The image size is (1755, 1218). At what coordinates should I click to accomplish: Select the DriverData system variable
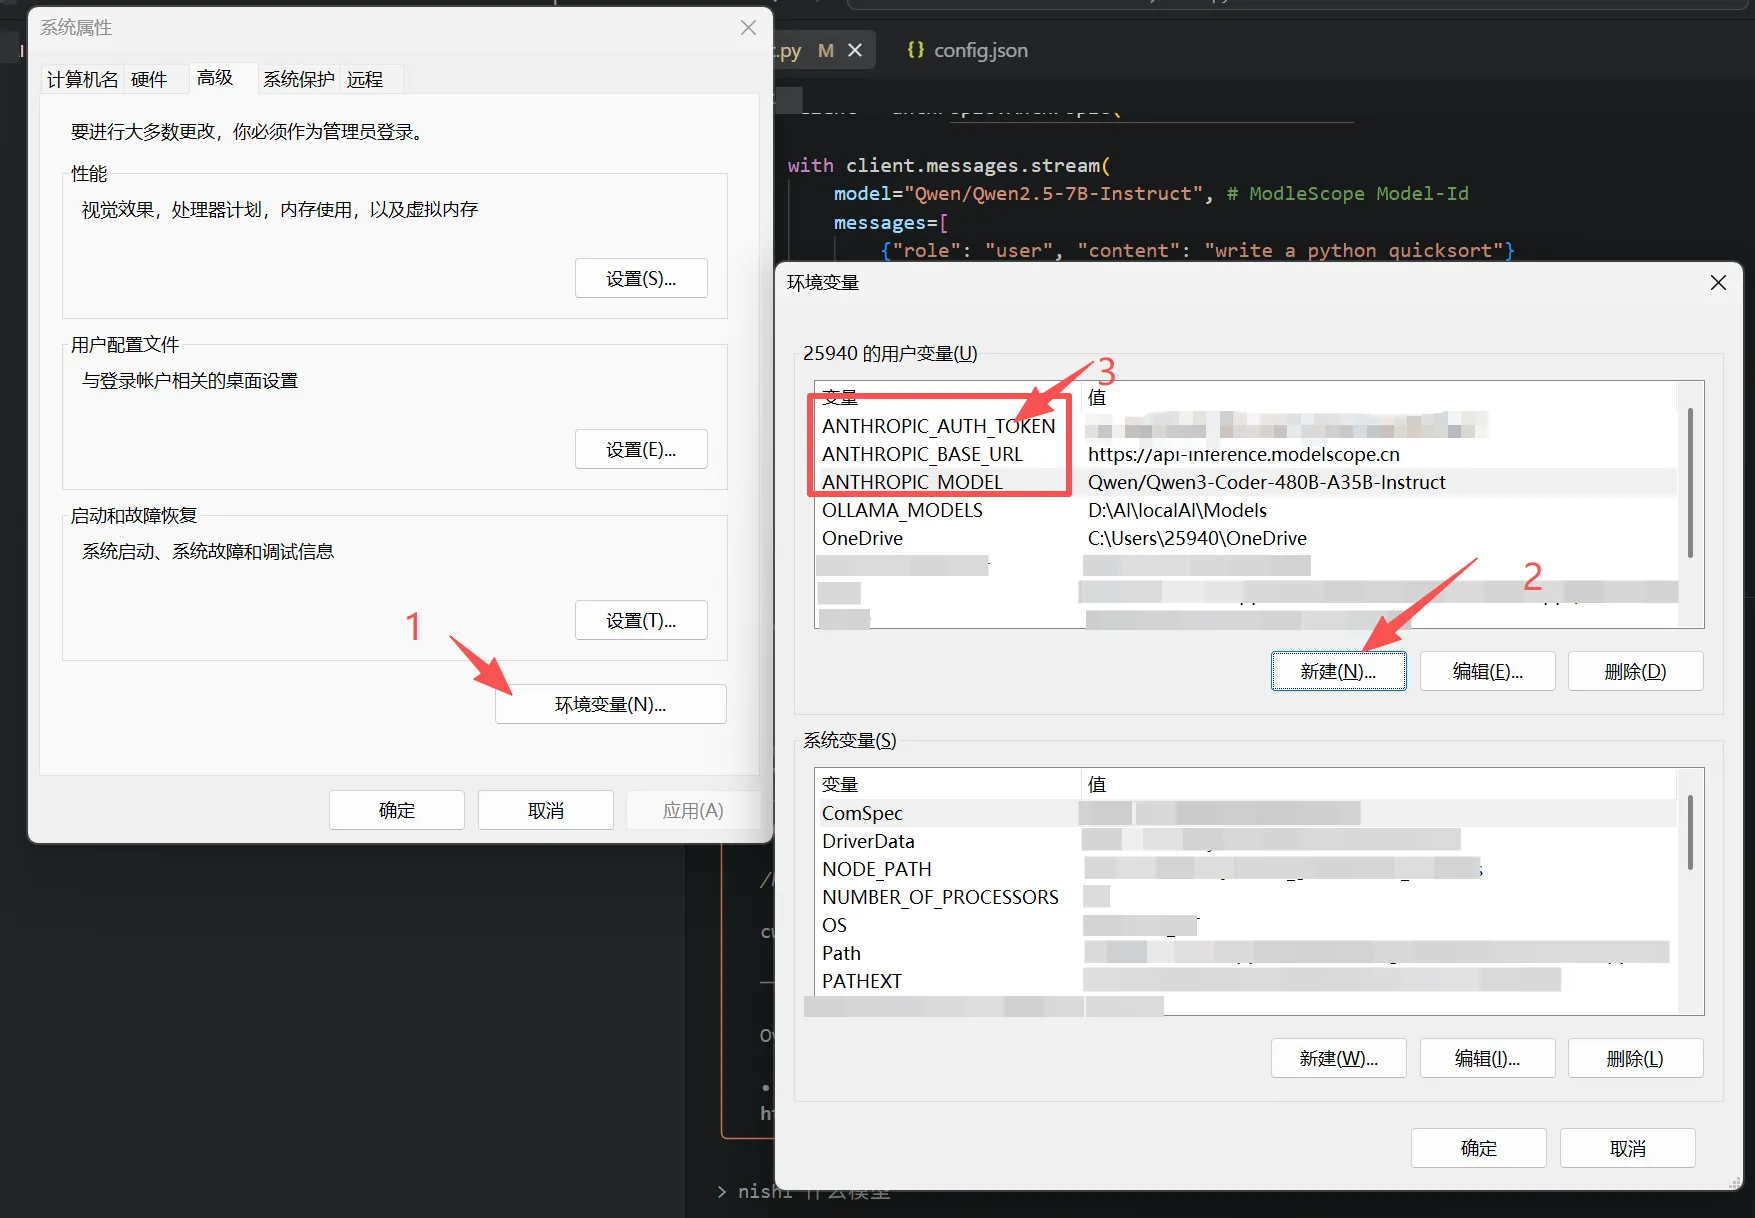click(1245, 841)
